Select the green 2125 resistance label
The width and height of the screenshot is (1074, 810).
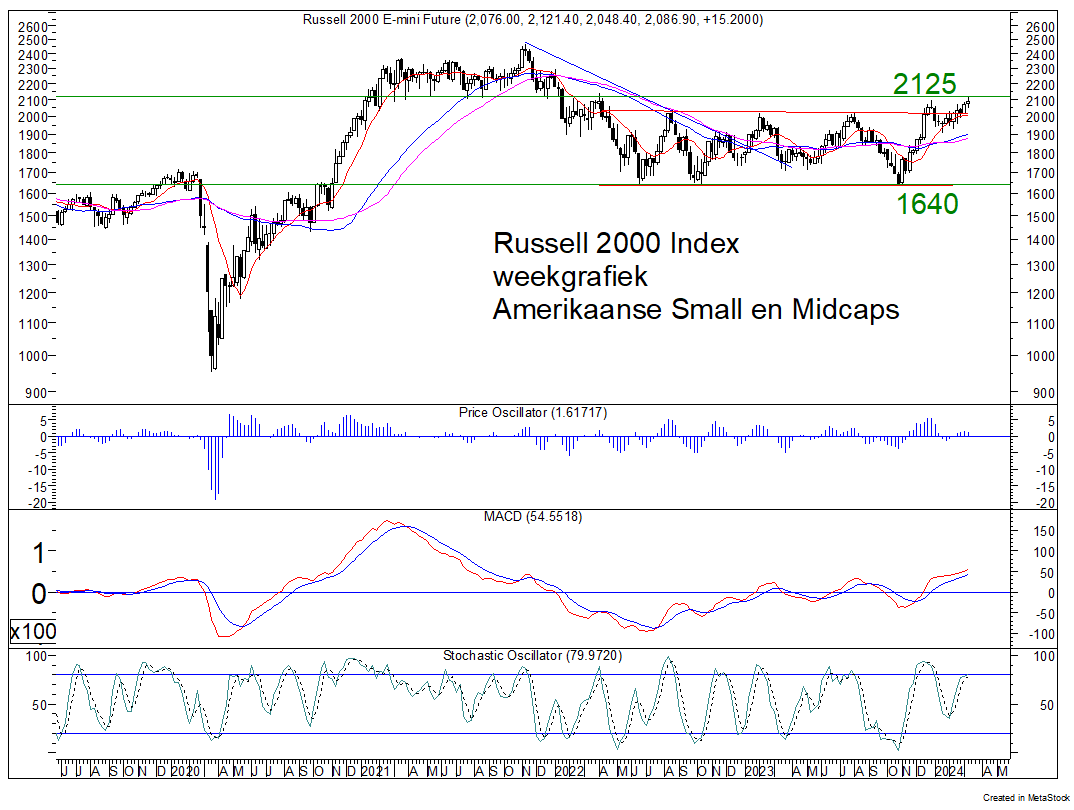(925, 85)
